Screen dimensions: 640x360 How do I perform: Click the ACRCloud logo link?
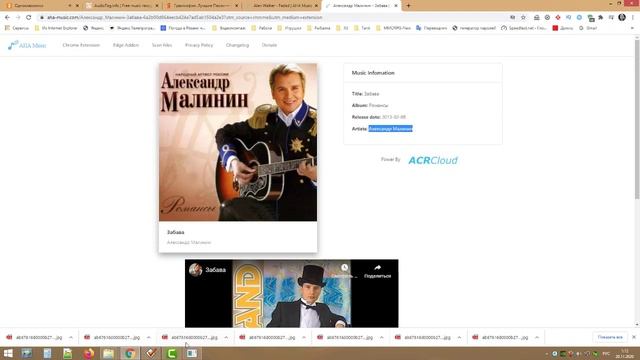pos(433,160)
